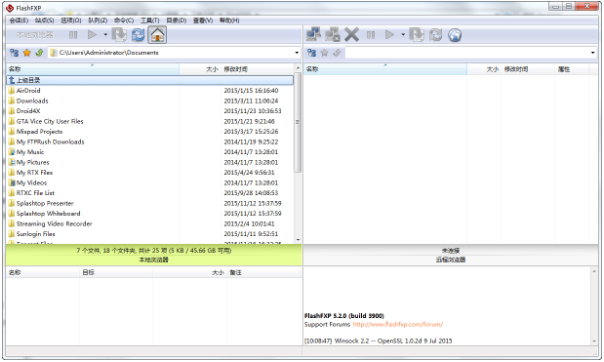Select the Mixpad Projects folder

pyautogui.click(x=150, y=132)
